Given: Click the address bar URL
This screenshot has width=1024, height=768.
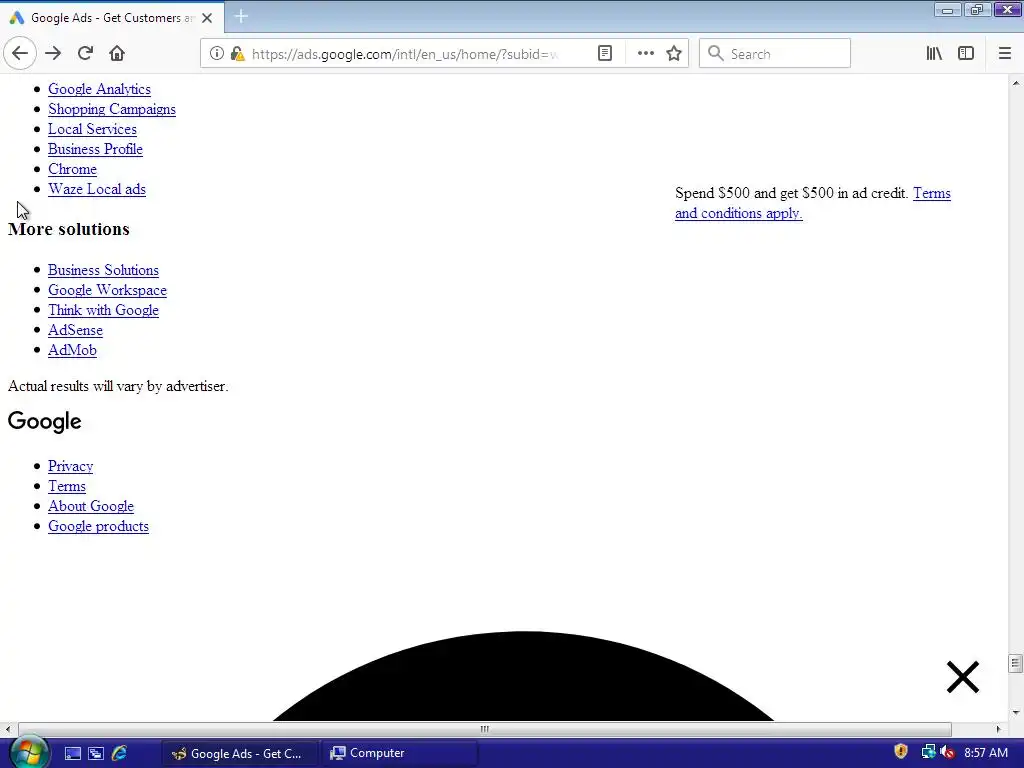Looking at the screenshot, I should [405, 54].
